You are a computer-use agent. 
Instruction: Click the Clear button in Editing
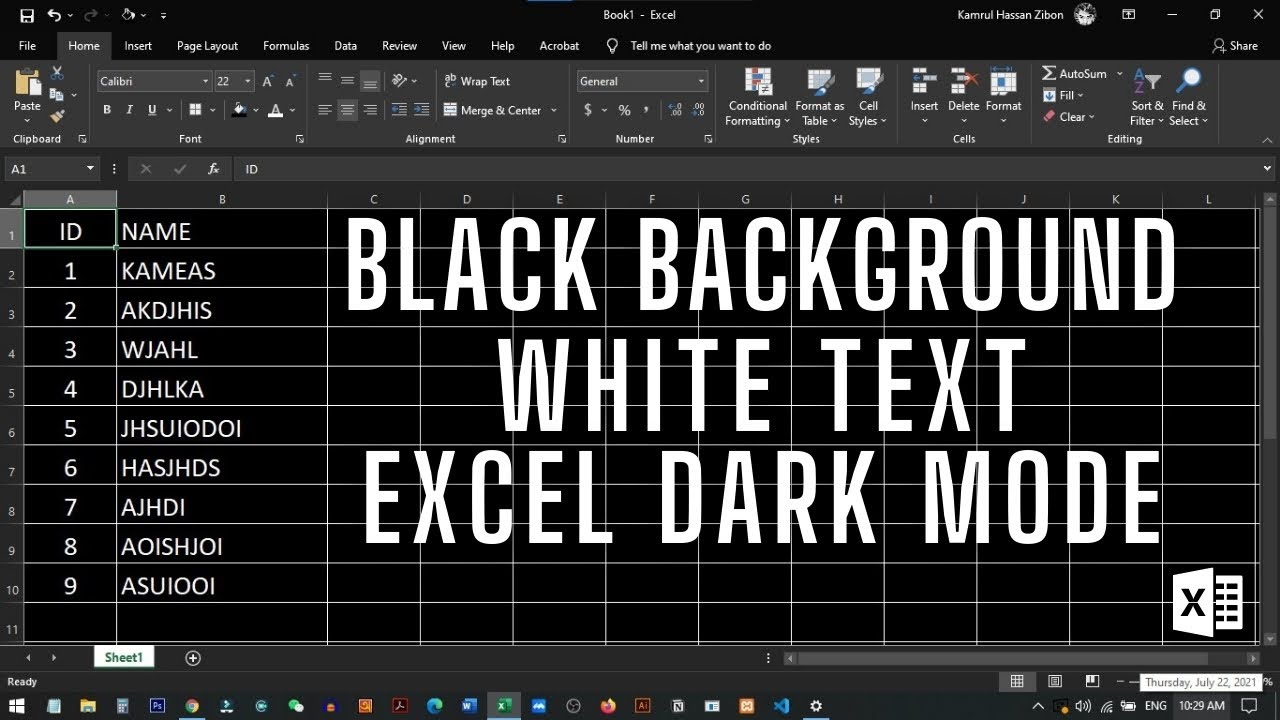1069,117
